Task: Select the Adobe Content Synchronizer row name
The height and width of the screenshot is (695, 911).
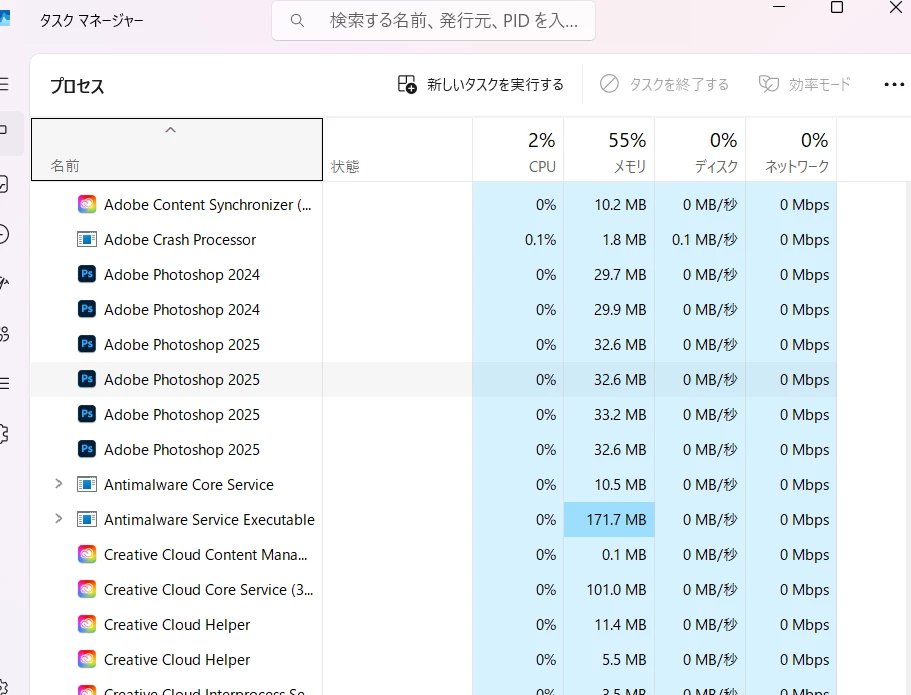Action: [207, 205]
